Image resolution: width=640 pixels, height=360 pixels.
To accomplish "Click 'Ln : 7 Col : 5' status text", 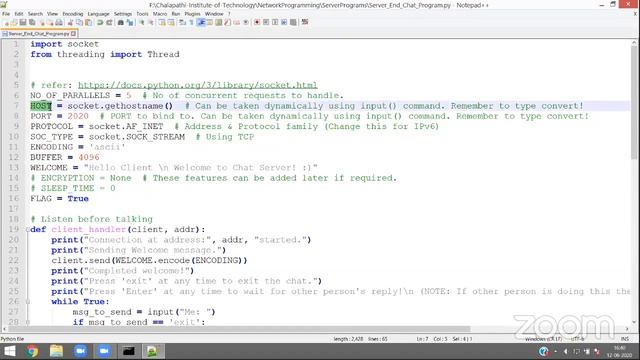I will [432, 339].
